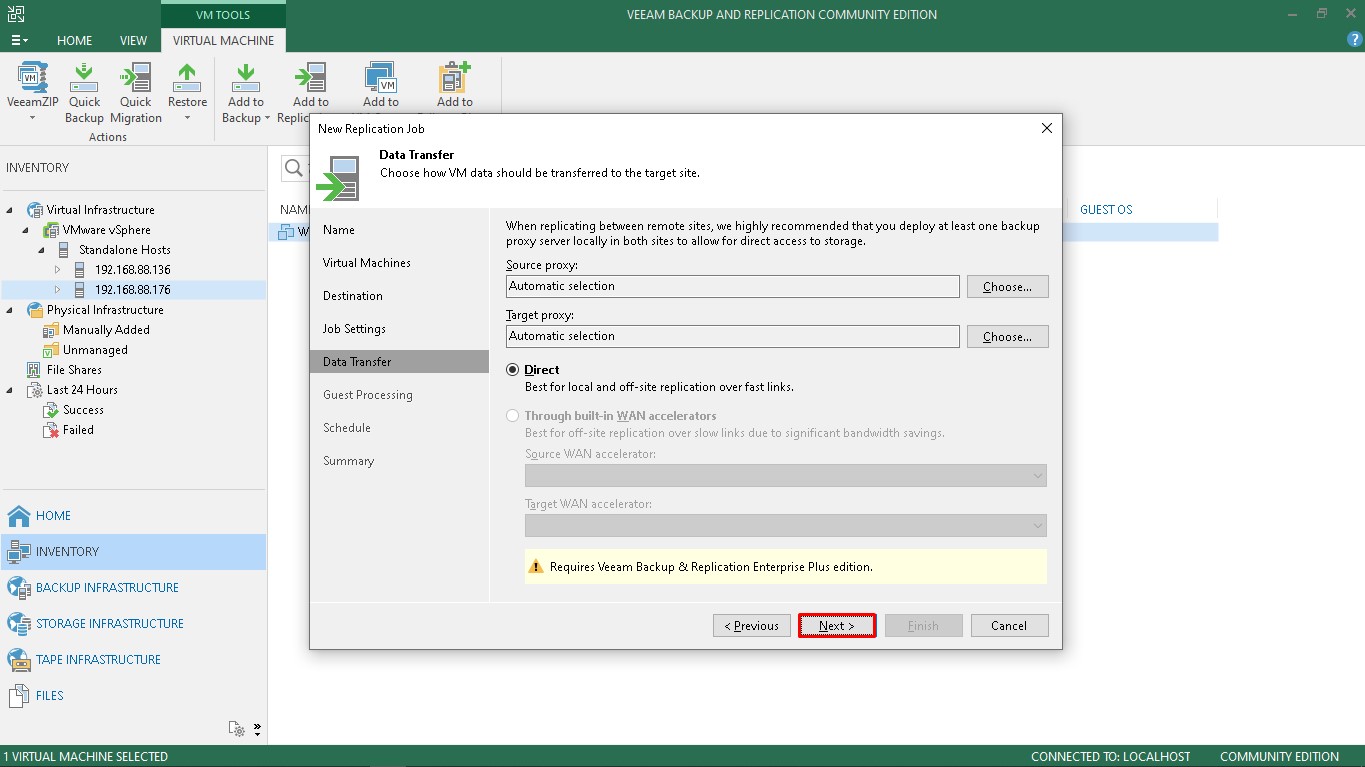Click the warning icon beside Enterprise Plus notice
This screenshot has width=1365, height=767.
pyautogui.click(x=535, y=567)
